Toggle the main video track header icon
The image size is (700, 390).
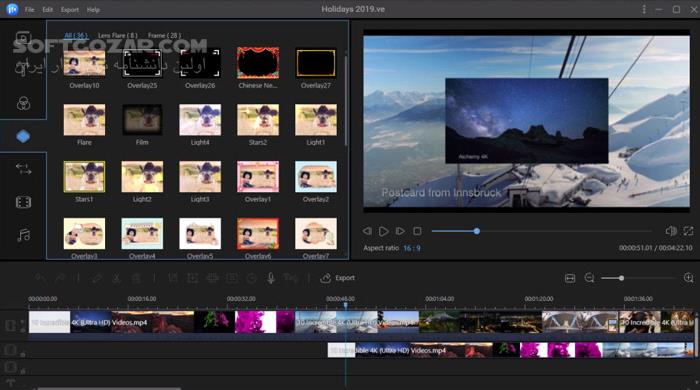tap(10, 325)
